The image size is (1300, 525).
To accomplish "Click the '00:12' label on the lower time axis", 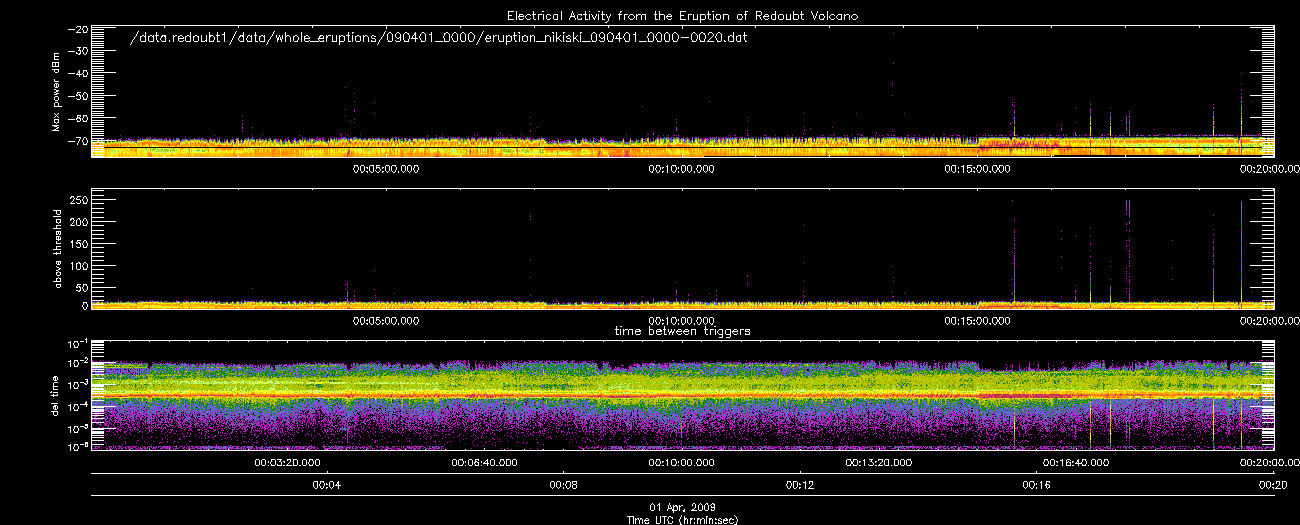I will pyautogui.click(x=799, y=485).
